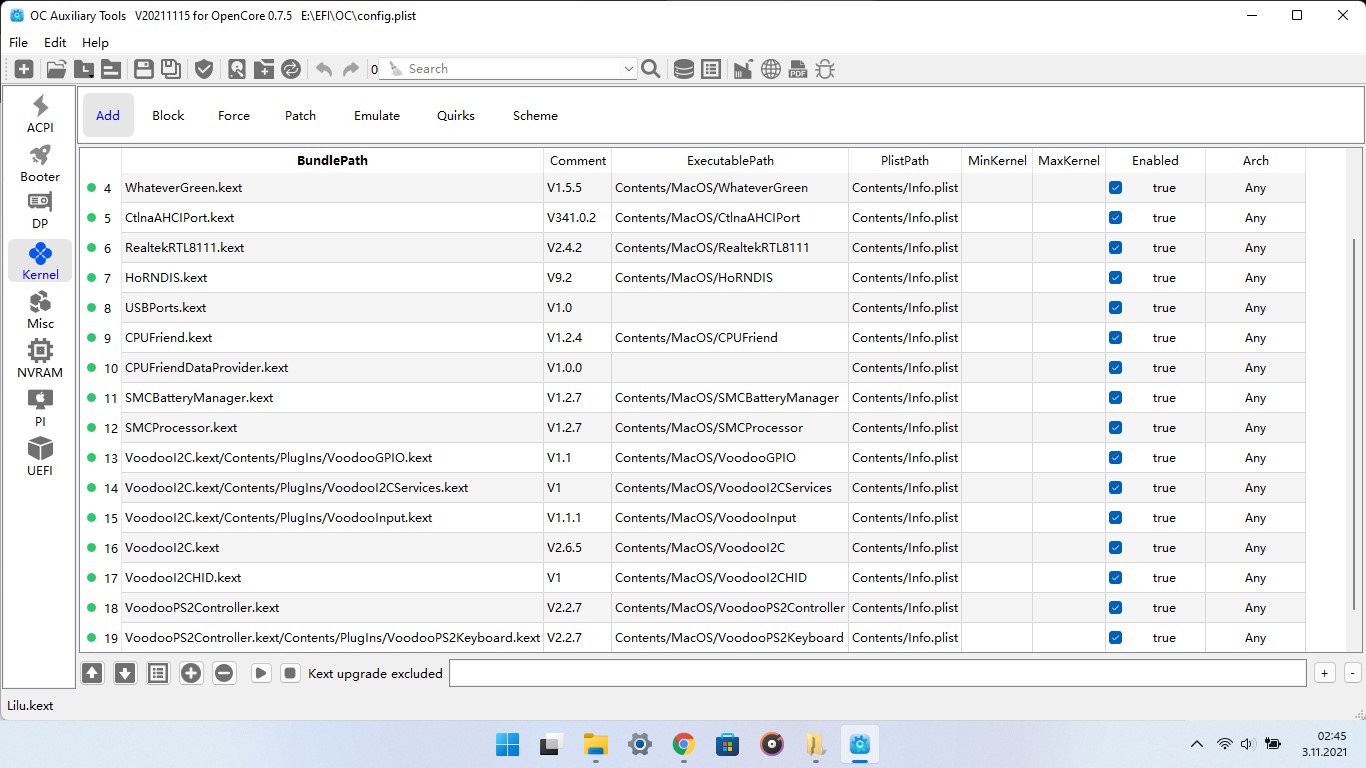This screenshot has height=768, width=1366.
Task: Toggle Enabled checkbox for USBPorts.kext
Action: tap(1115, 308)
